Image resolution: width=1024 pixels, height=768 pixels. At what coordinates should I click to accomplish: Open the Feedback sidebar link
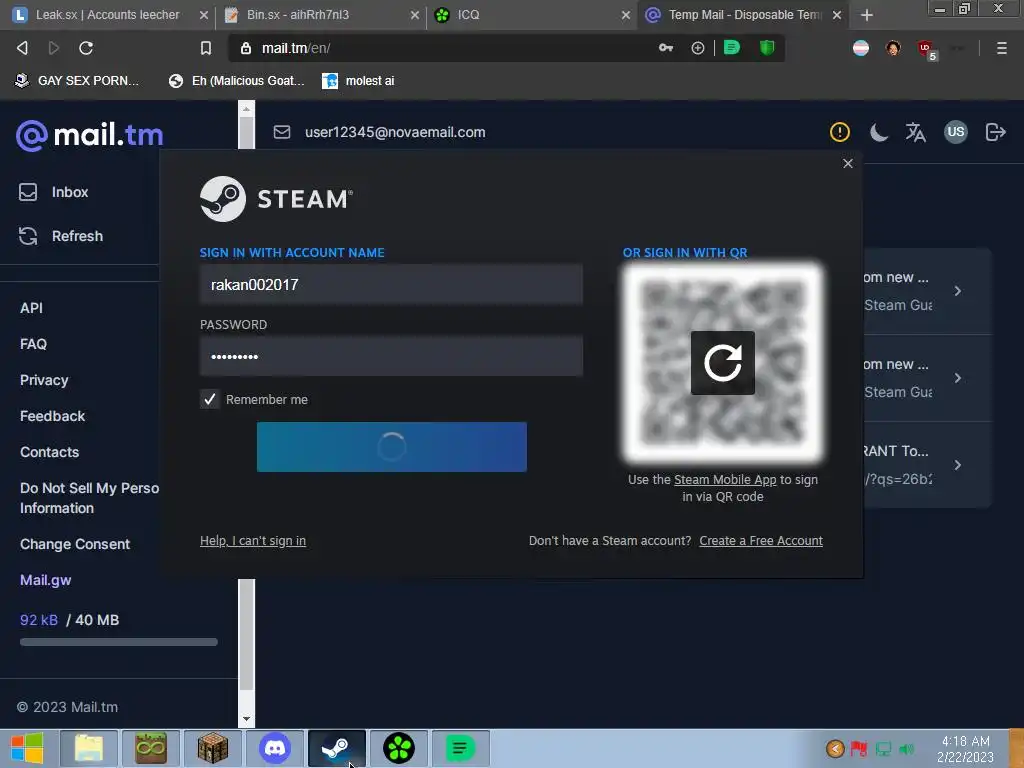pos(52,416)
